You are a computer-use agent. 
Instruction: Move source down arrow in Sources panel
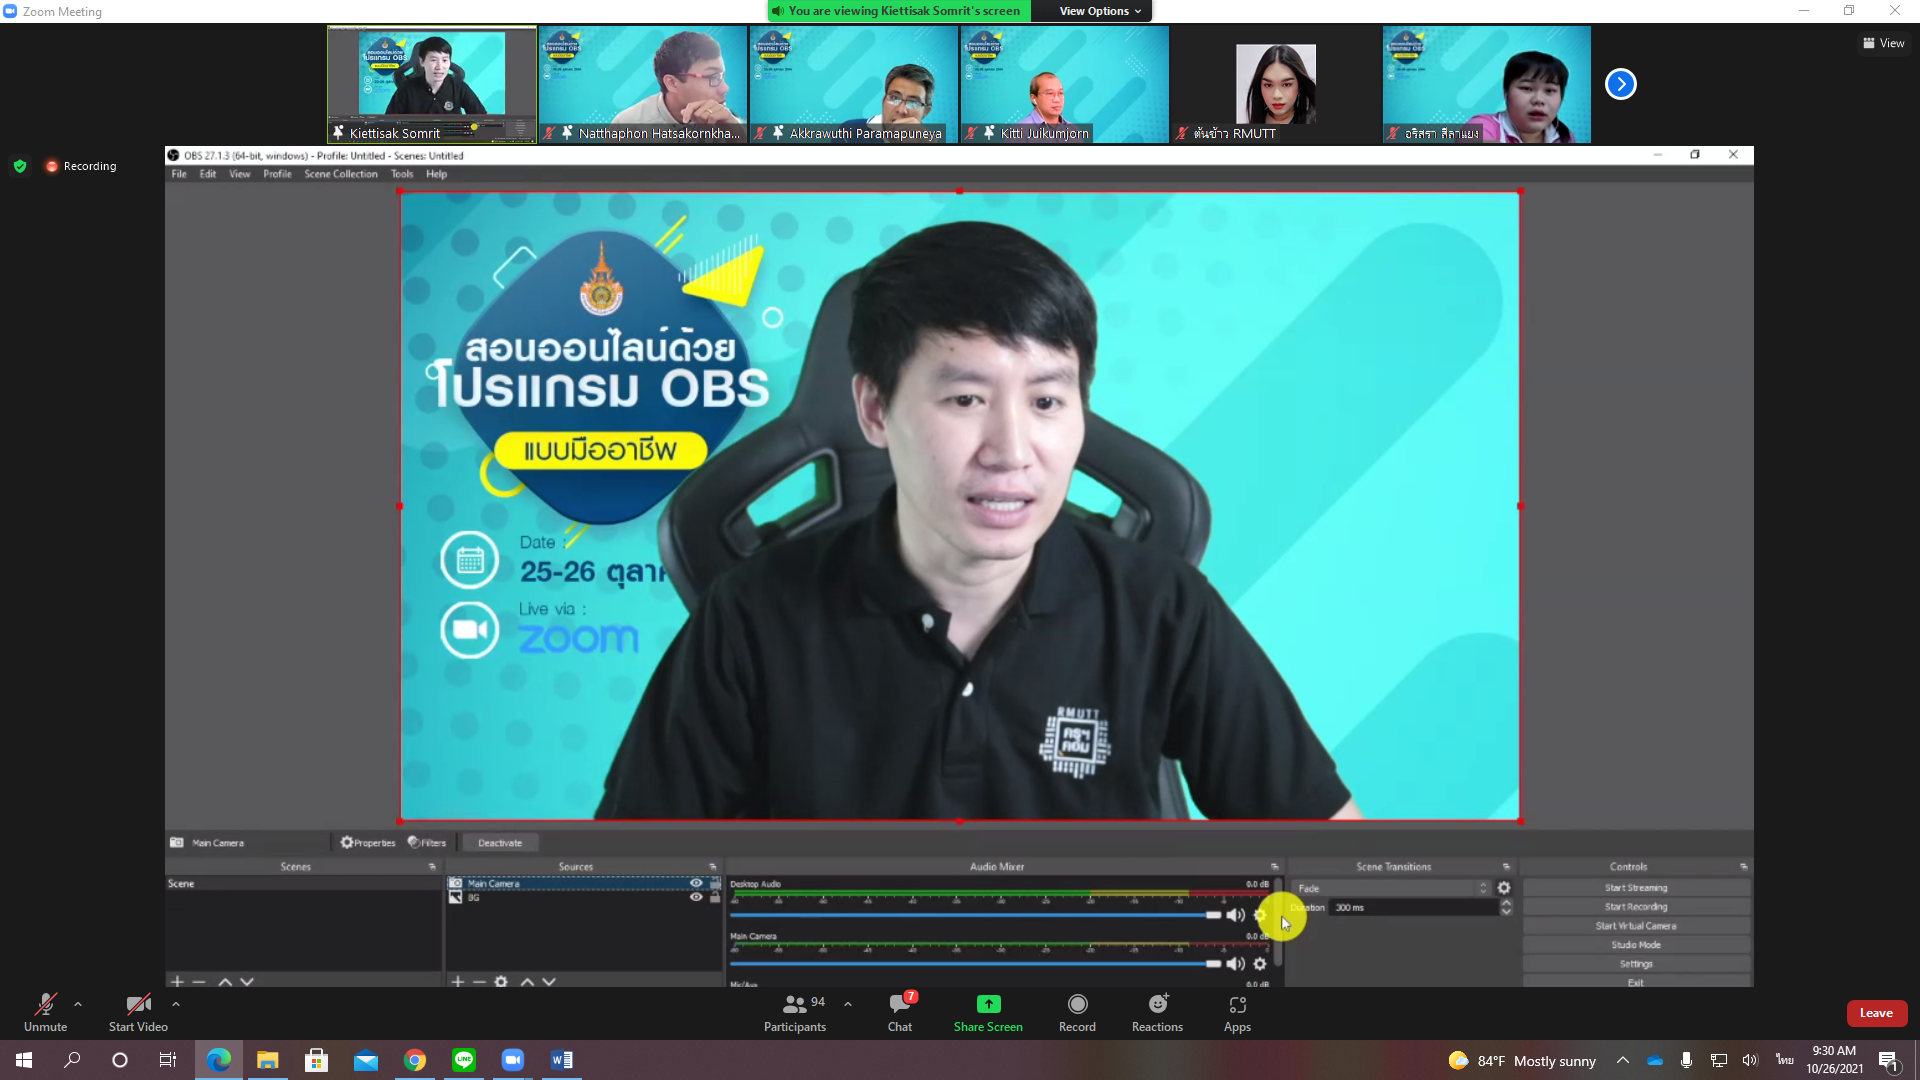[x=549, y=982]
